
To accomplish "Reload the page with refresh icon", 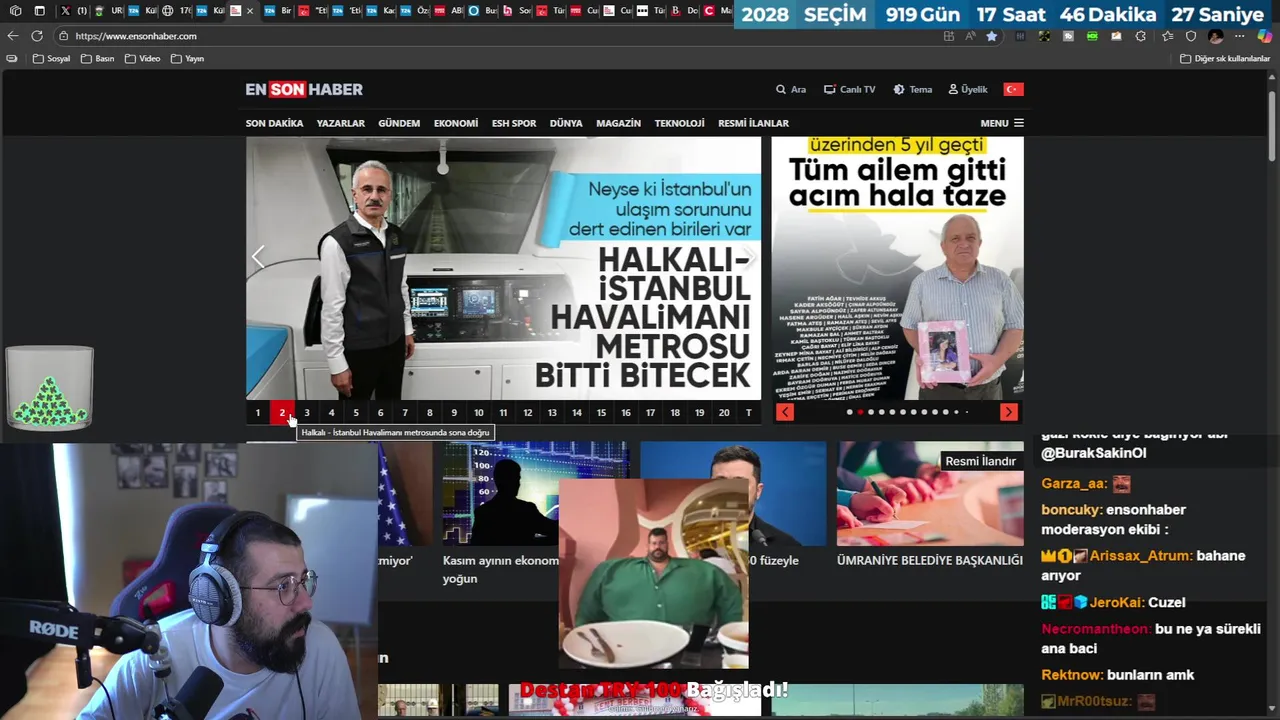I will [x=37, y=36].
